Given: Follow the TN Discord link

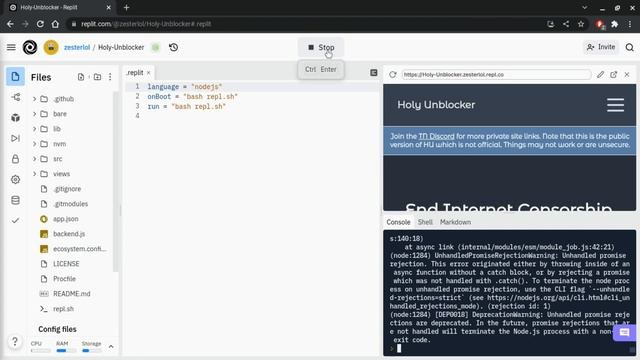Looking at the screenshot, I should coord(436,136).
